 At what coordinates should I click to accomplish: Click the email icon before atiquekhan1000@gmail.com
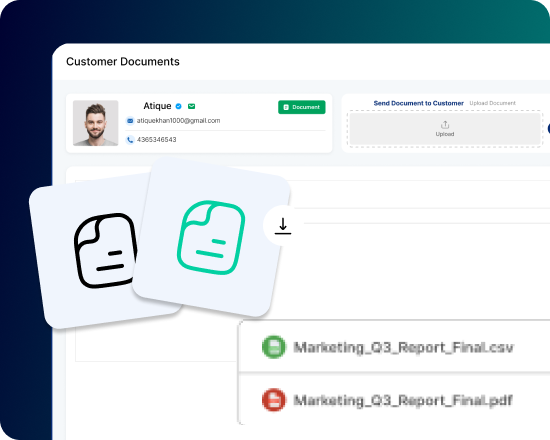130,121
